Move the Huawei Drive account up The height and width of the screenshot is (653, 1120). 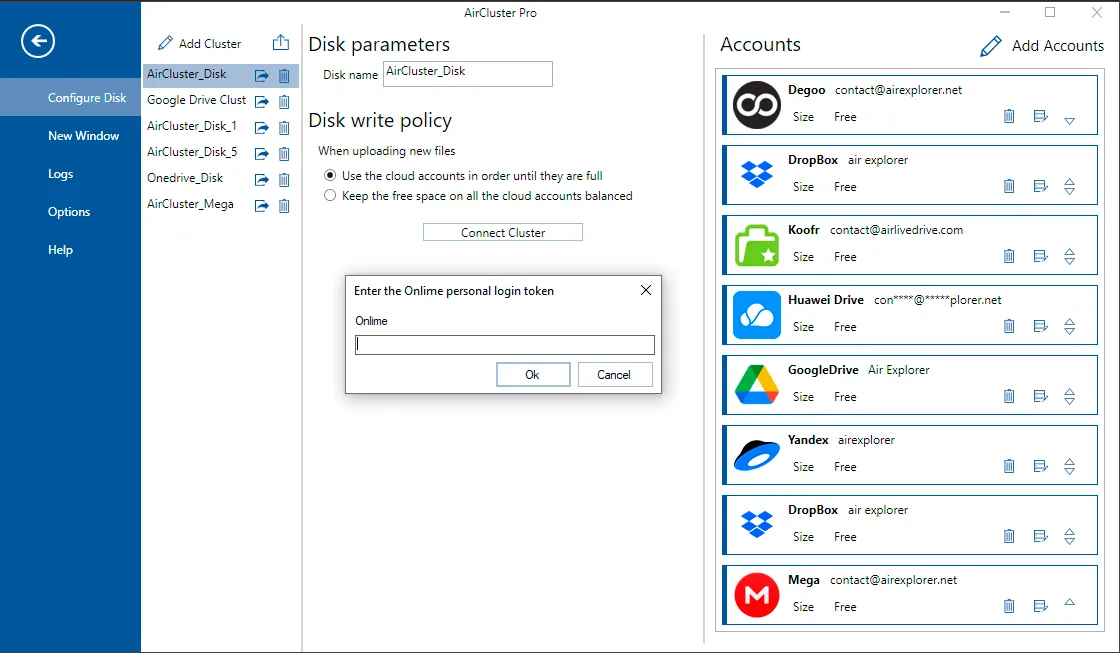(1069, 321)
